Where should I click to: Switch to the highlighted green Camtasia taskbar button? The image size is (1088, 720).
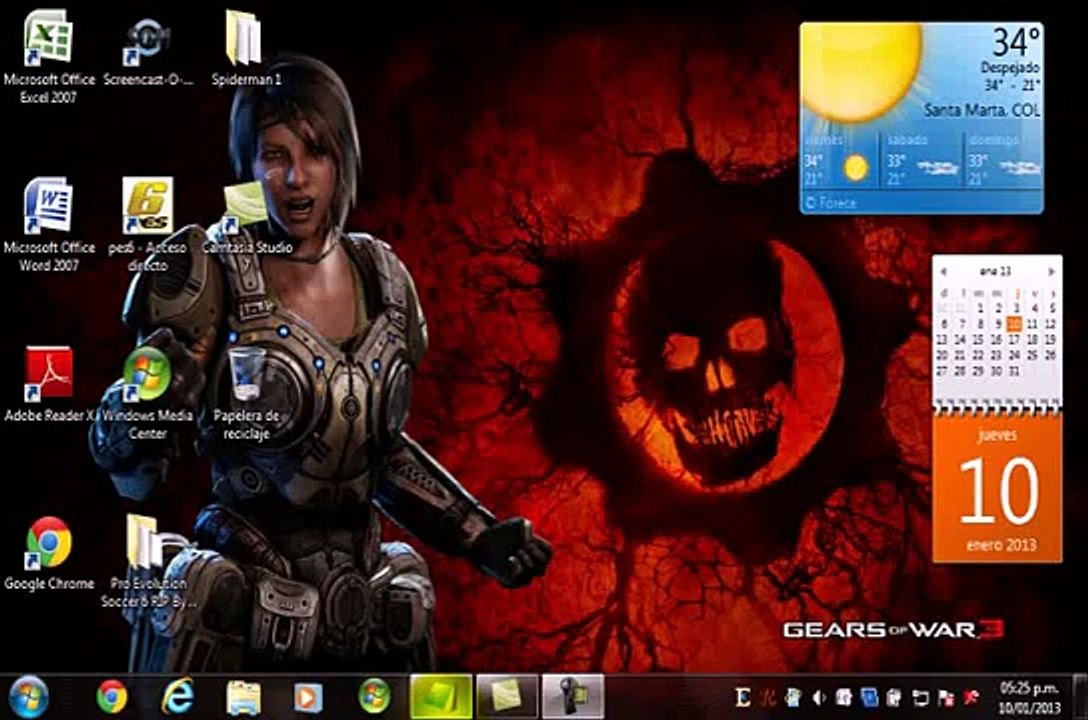pyautogui.click(x=441, y=696)
